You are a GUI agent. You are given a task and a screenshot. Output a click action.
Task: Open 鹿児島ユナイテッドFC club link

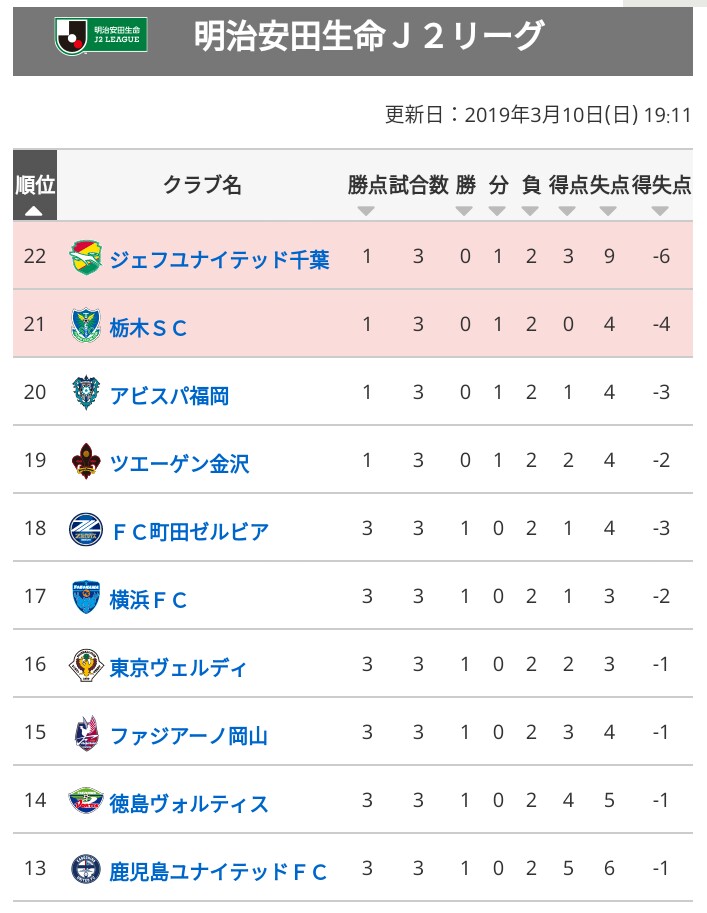pyautogui.click(x=218, y=871)
